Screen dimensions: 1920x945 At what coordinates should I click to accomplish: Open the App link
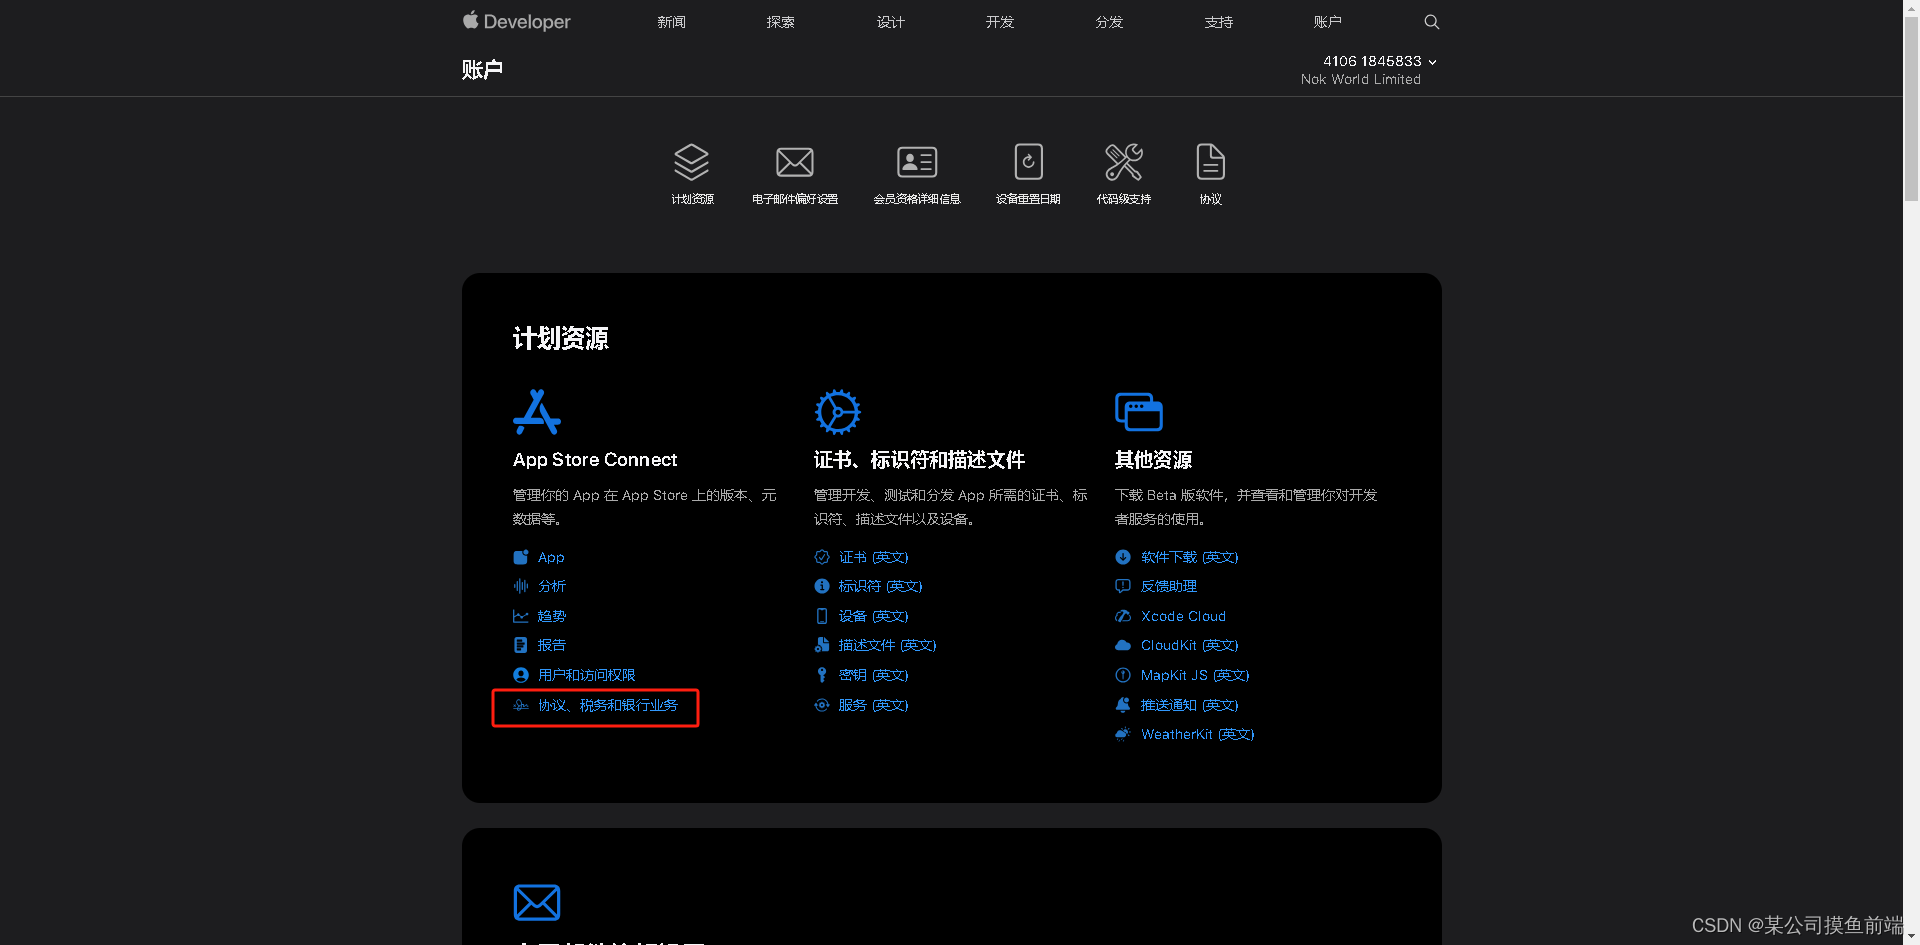tap(551, 557)
